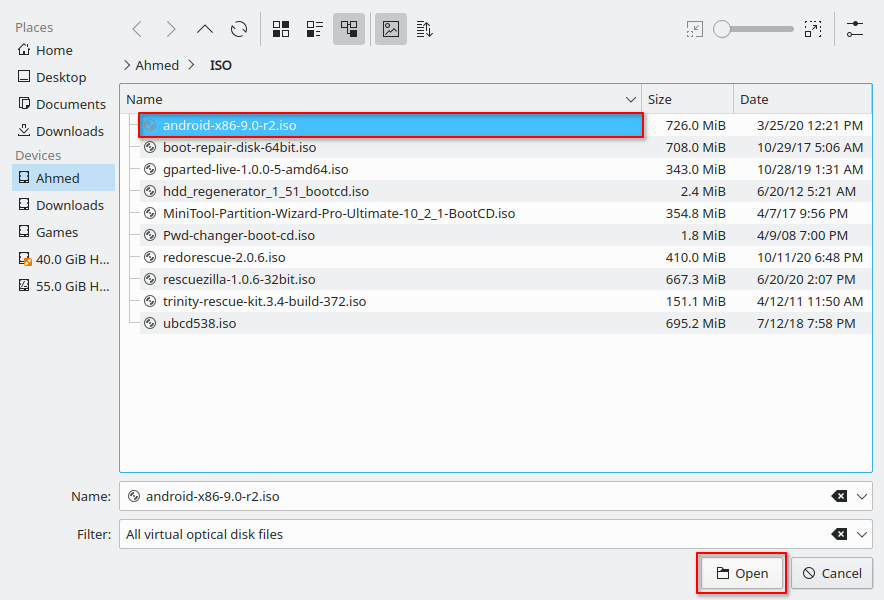
Task: Sort by the Name column header
Action: pyautogui.click(x=381, y=99)
